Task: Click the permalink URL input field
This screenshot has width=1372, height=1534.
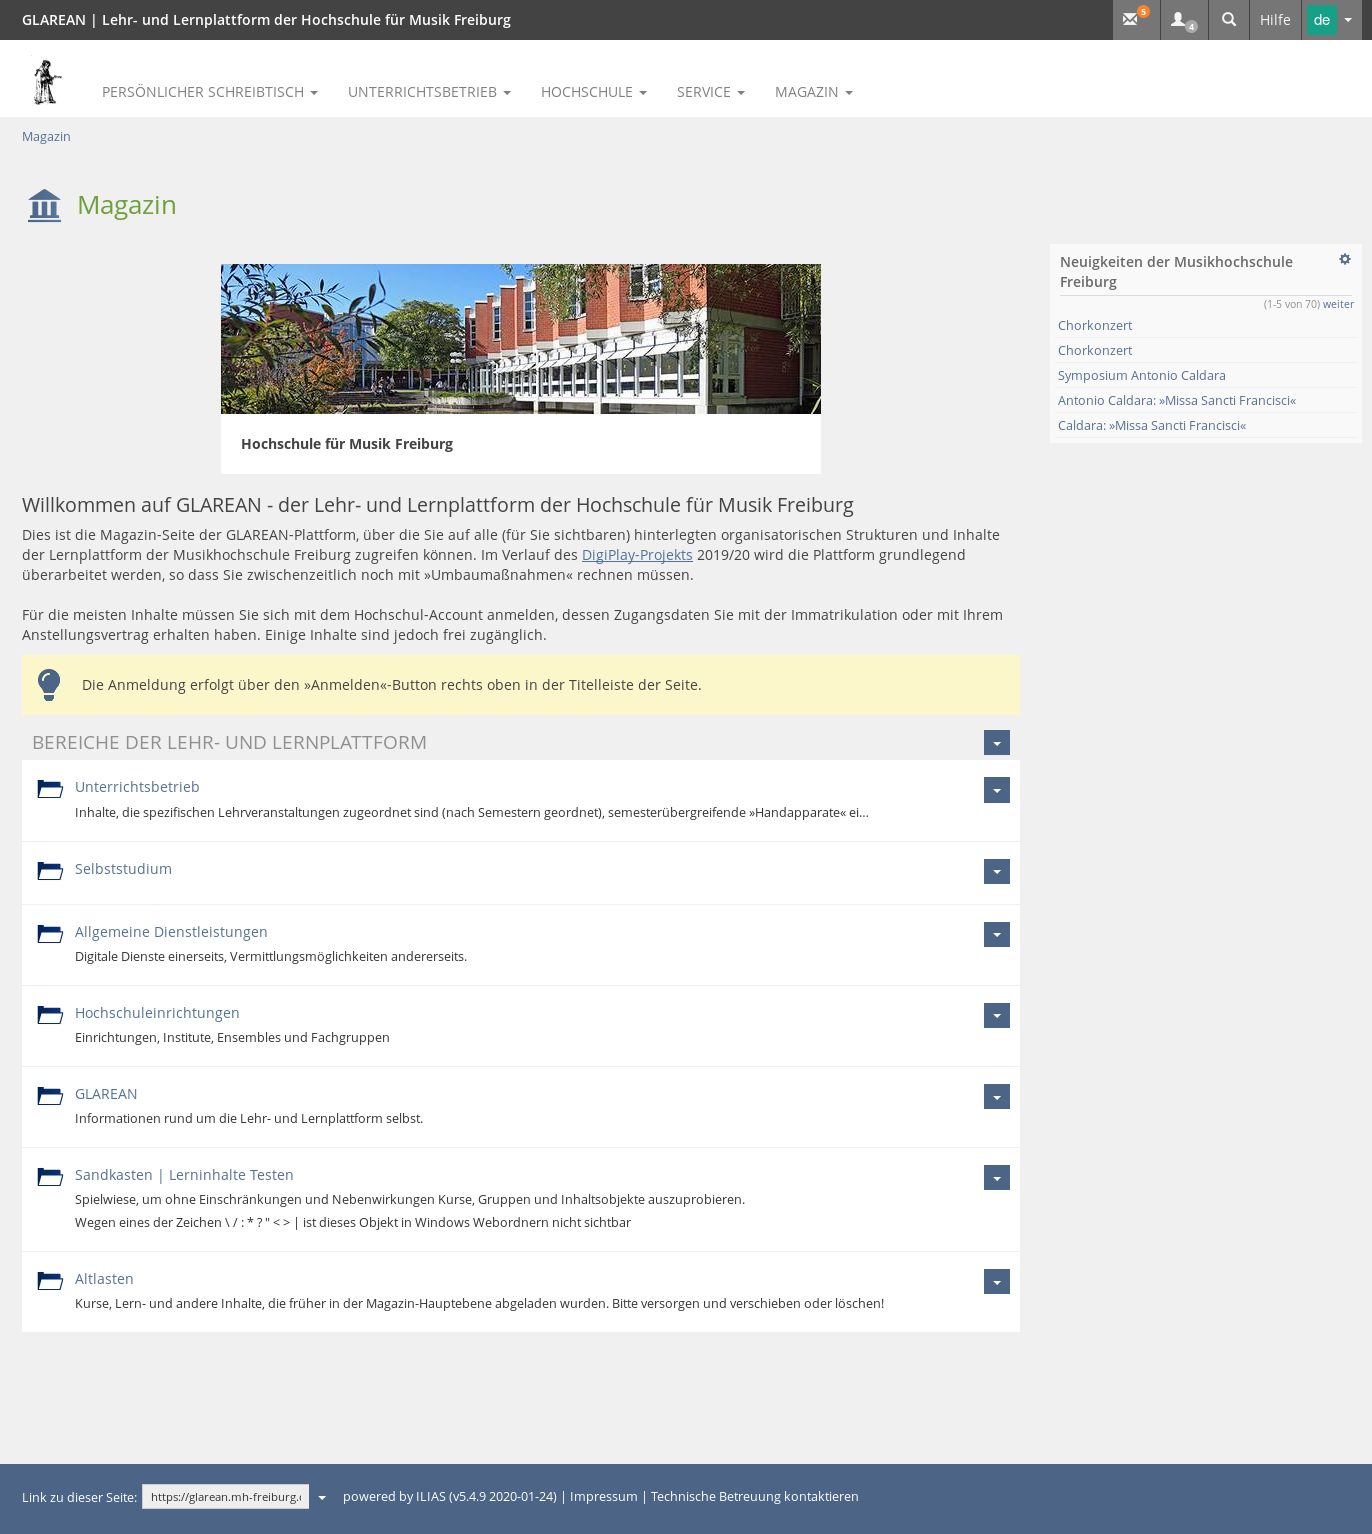Action: click(225, 1497)
